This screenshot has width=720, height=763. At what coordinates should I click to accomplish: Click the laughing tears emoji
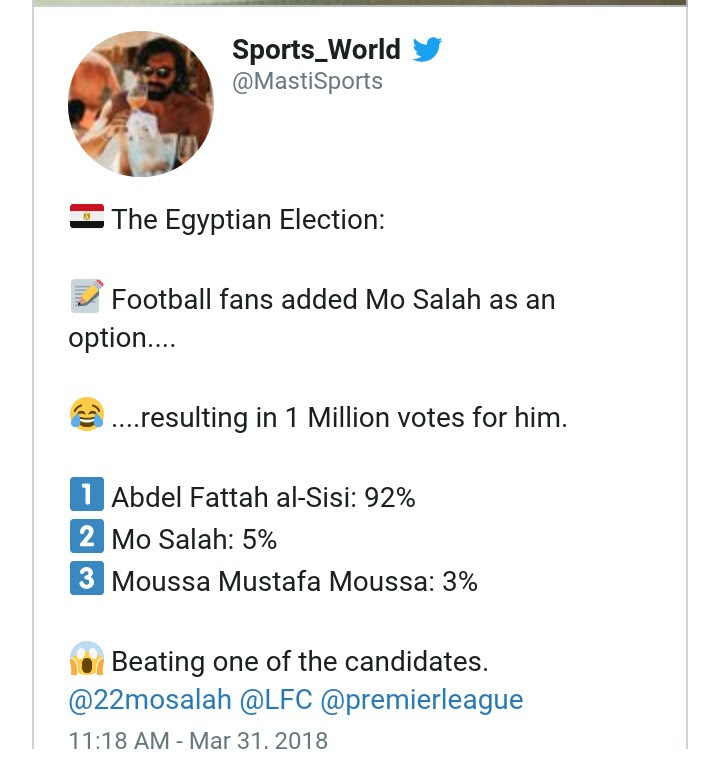[87, 414]
